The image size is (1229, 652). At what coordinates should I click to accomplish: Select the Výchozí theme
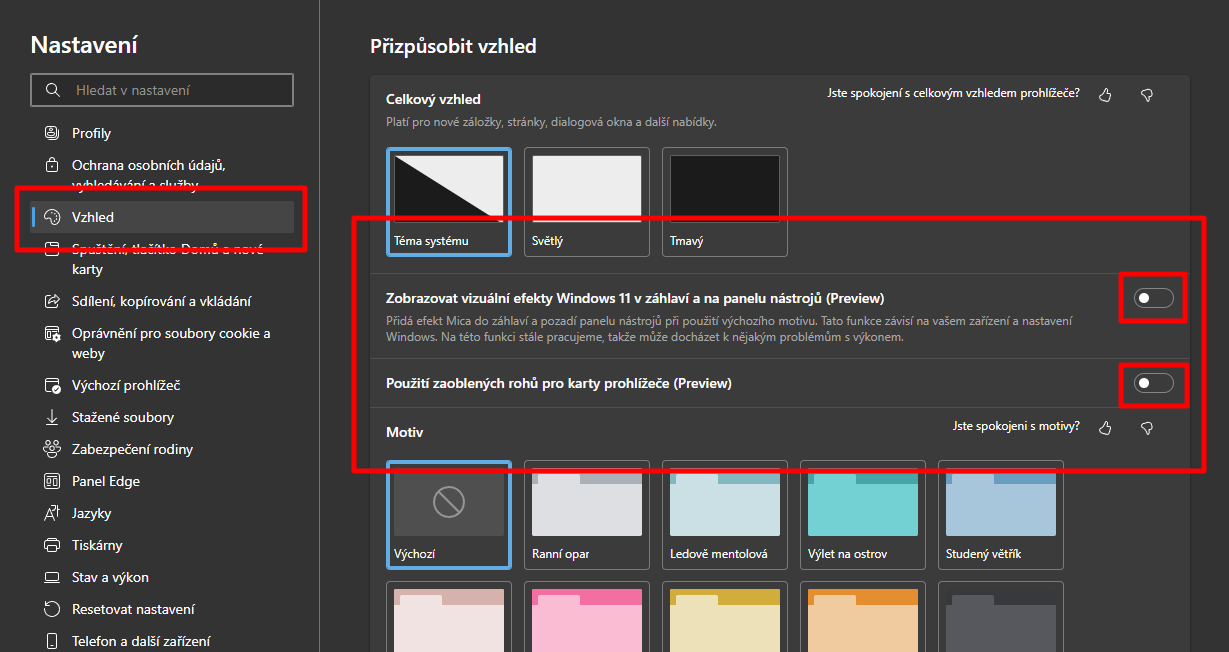pyautogui.click(x=449, y=515)
